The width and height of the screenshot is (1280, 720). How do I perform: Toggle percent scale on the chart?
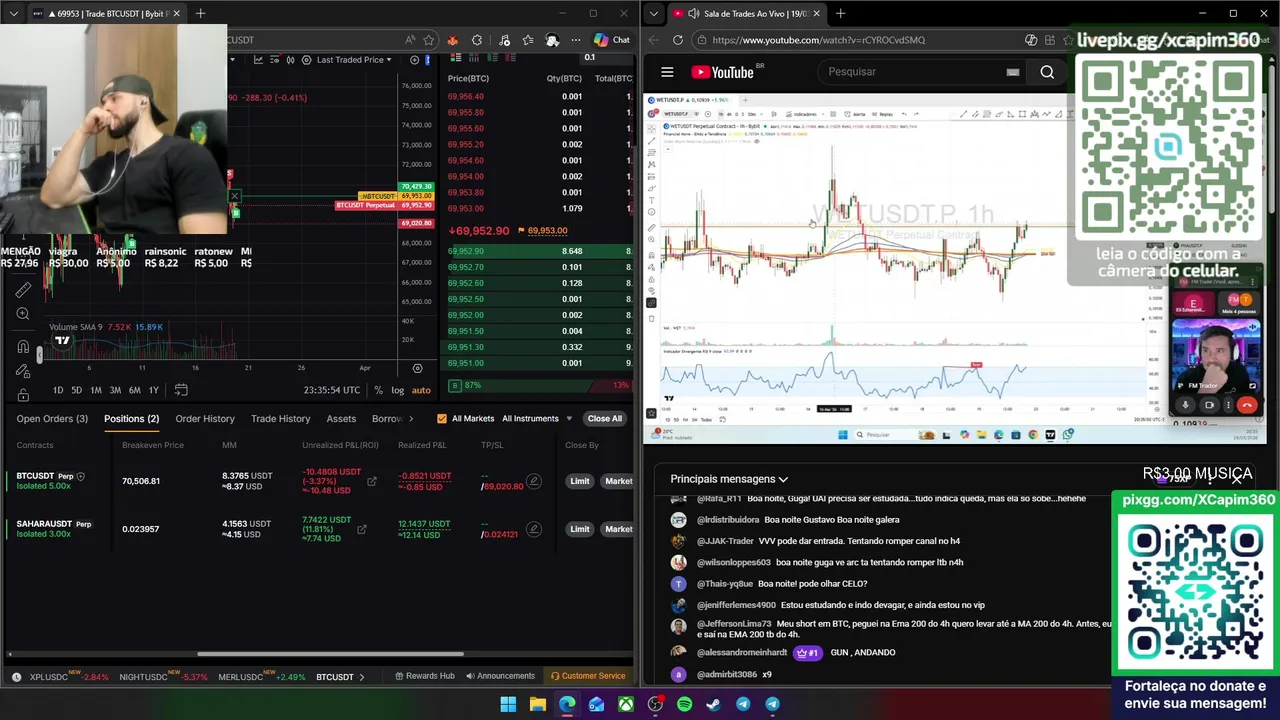[378, 390]
